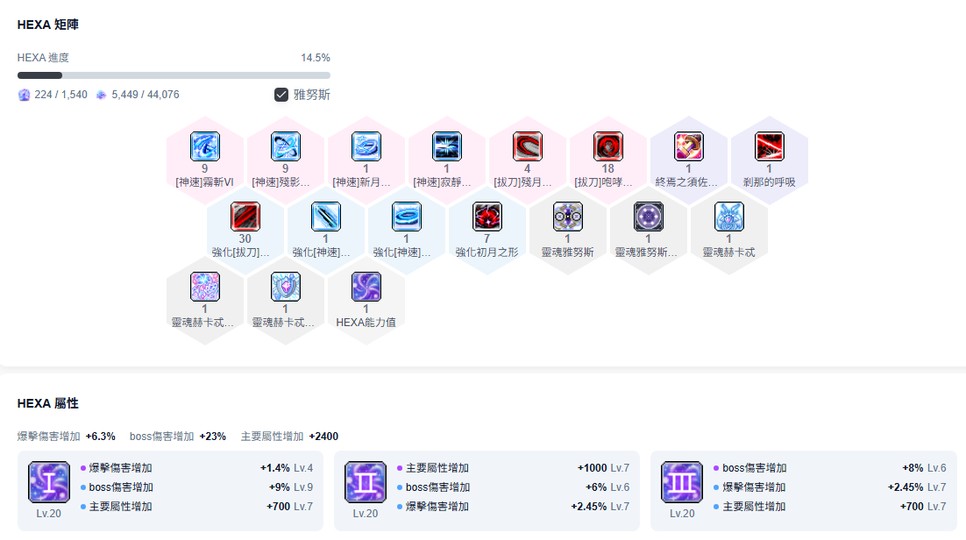Click the HEXA 矩陣 heading
Viewport: 966px width, 540px height.
point(48,25)
